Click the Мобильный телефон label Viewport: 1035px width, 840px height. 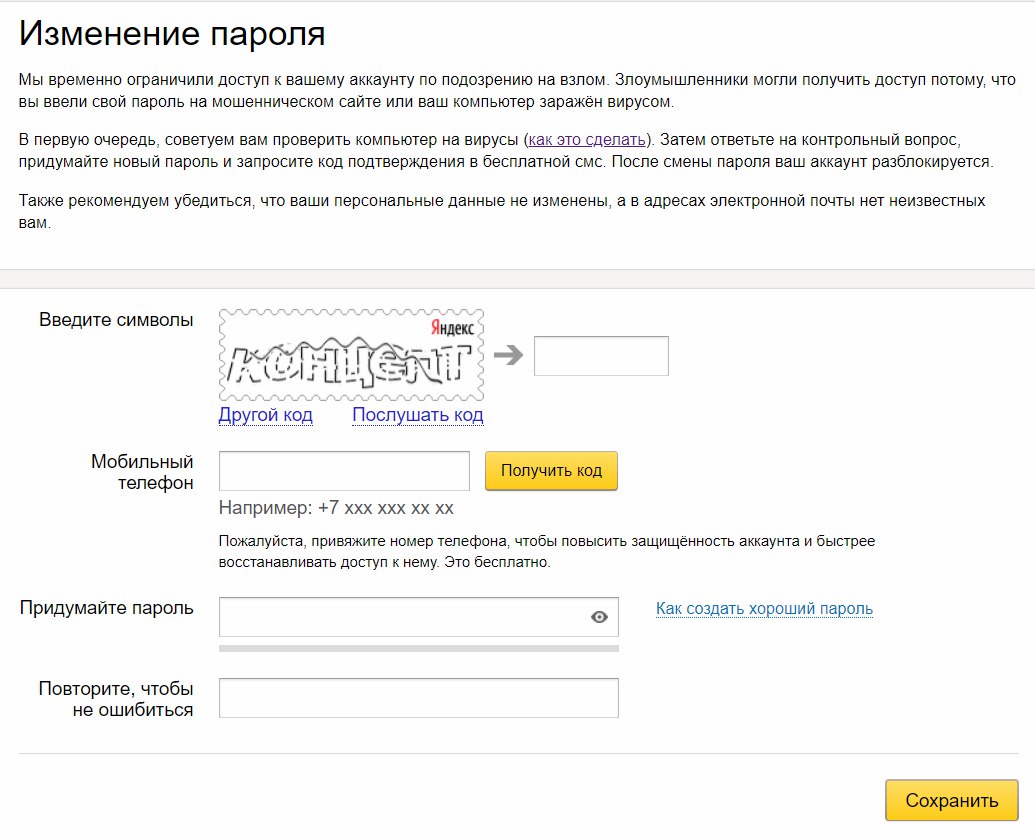[142, 472]
